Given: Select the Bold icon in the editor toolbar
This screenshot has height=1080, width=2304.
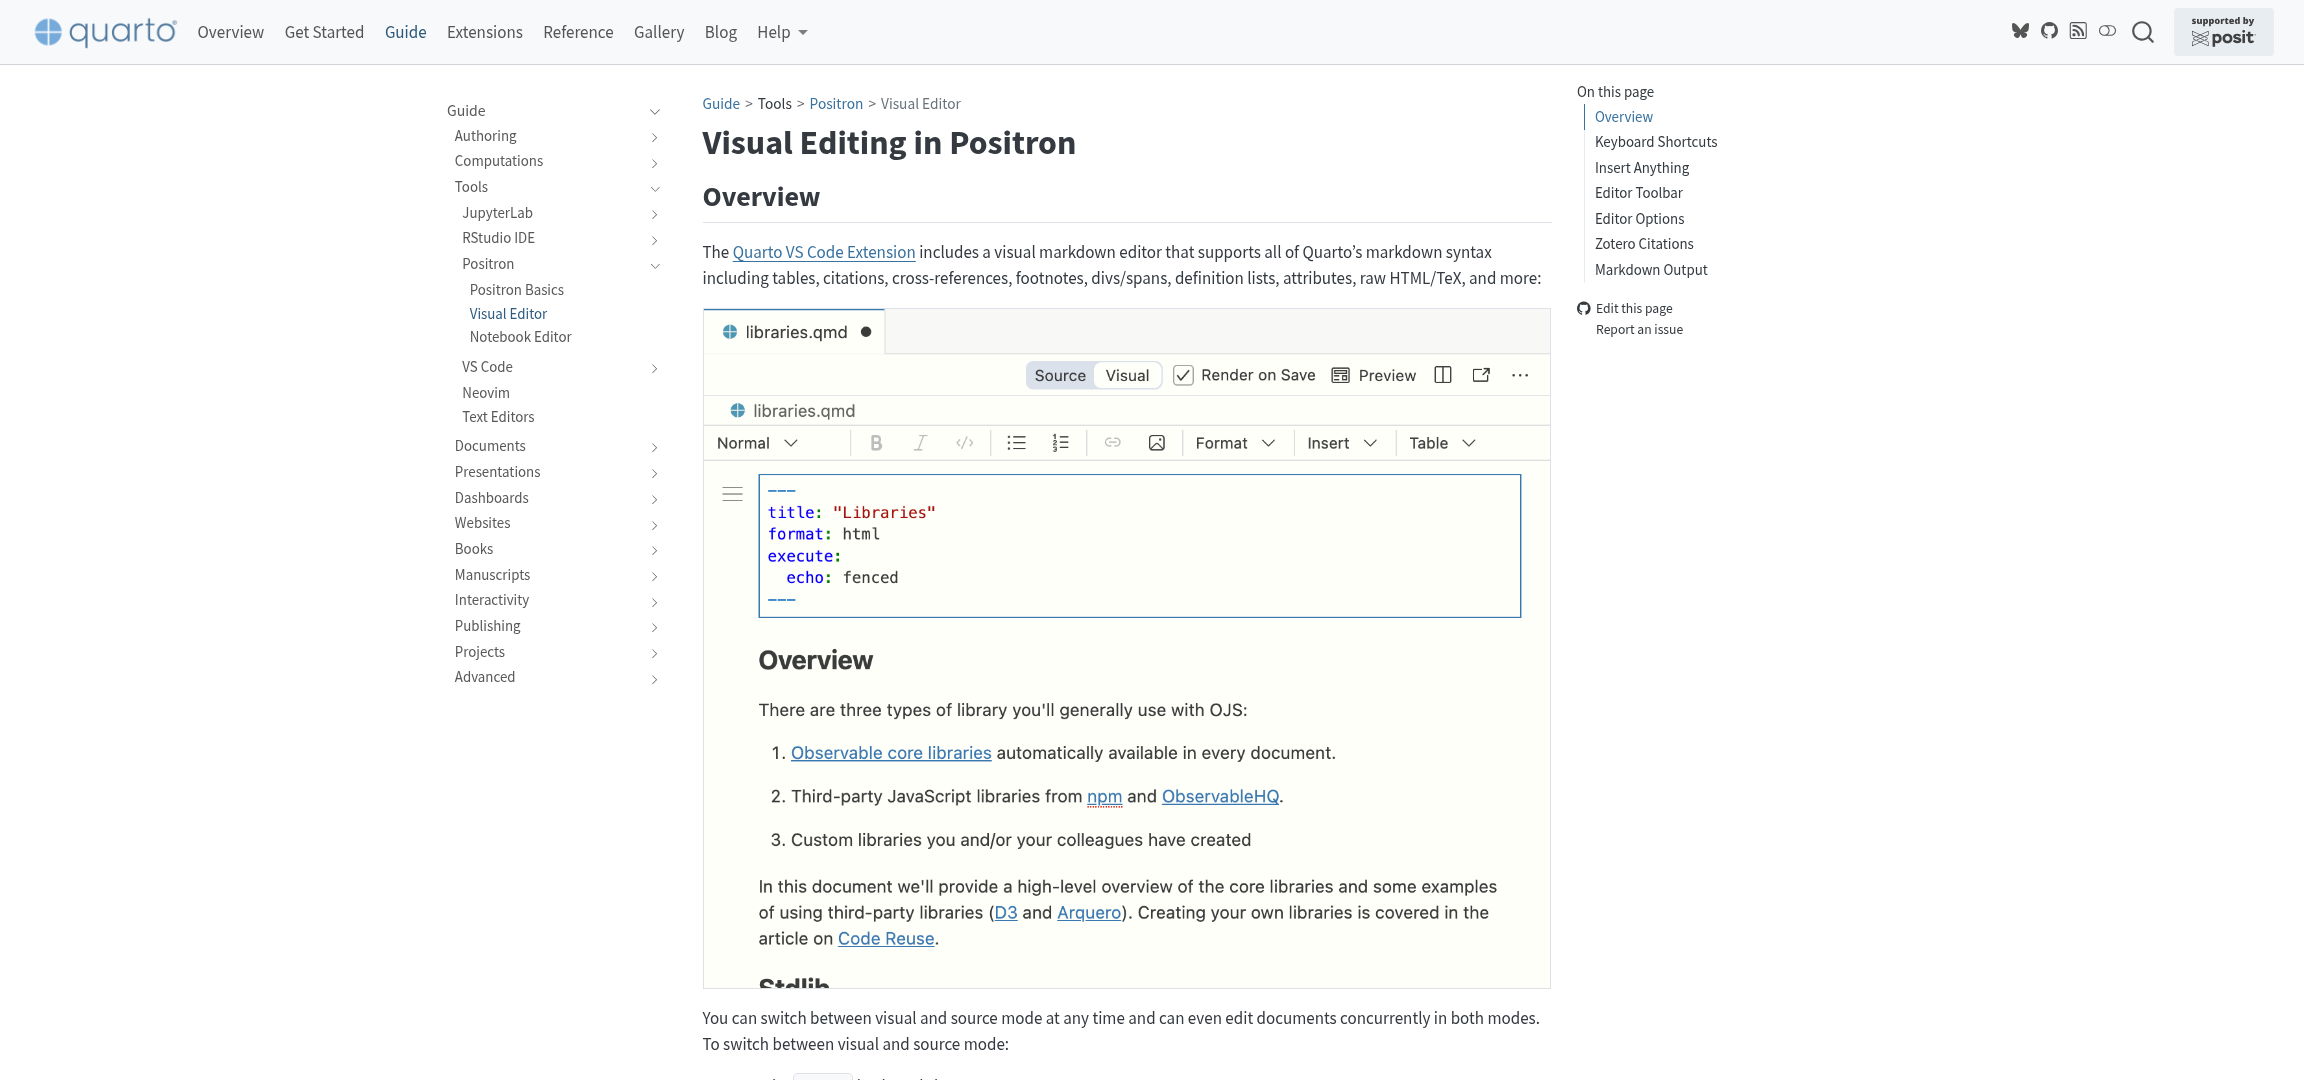Looking at the screenshot, I should (x=875, y=442).
